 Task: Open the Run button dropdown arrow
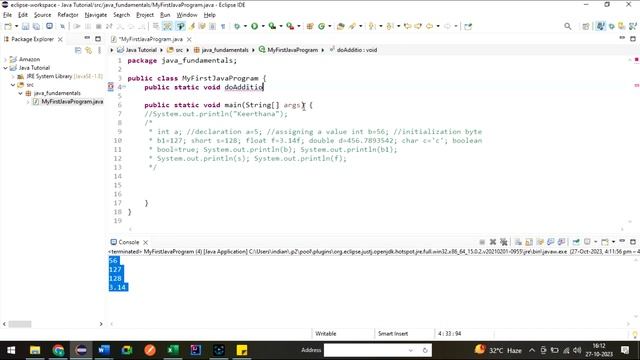(x=263, y=26)
